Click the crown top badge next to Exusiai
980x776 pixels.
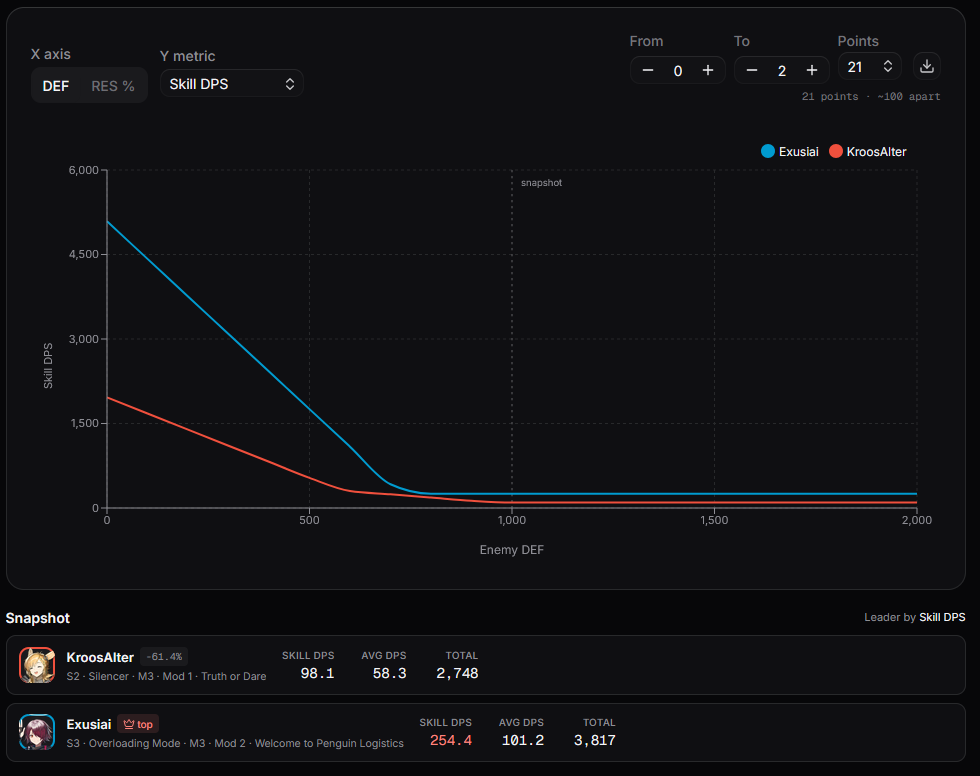(x=138, y=724)
